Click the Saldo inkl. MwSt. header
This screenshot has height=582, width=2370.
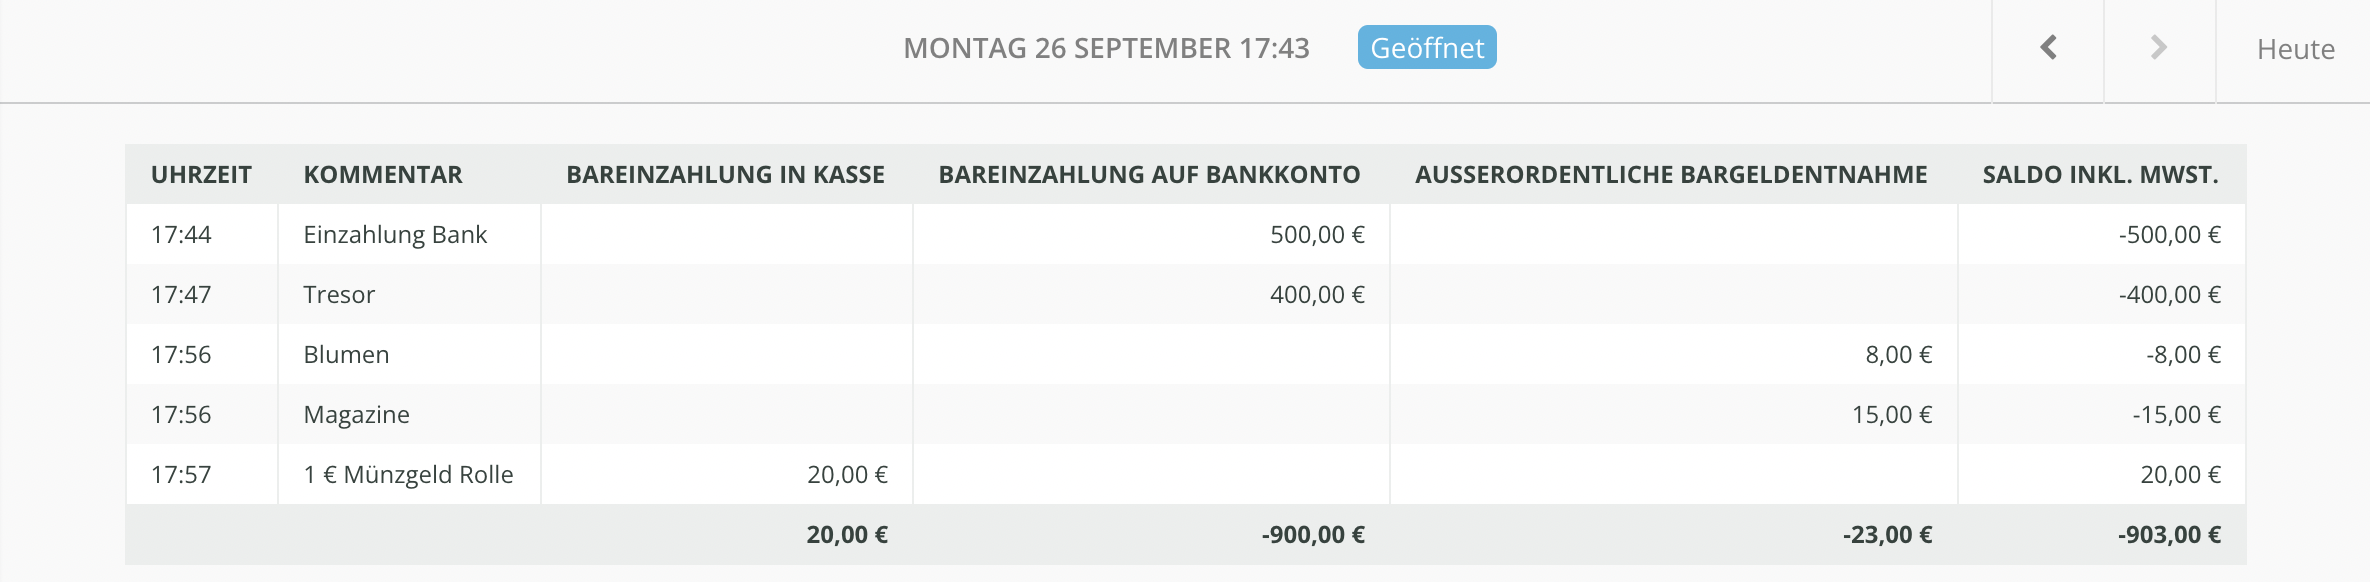[2100, 175]
